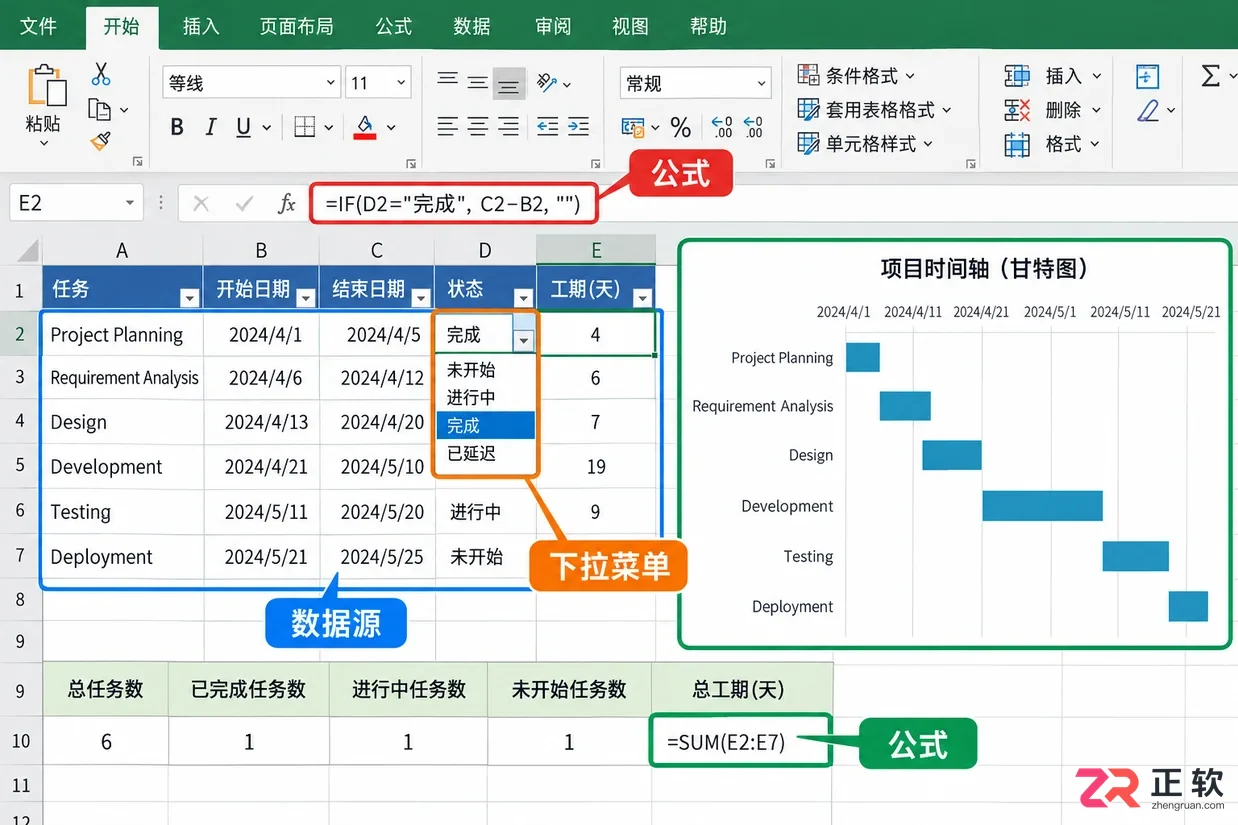Click the select-all corner triangle
This screenshot has width=1238, height=825.
pos(27,250)
